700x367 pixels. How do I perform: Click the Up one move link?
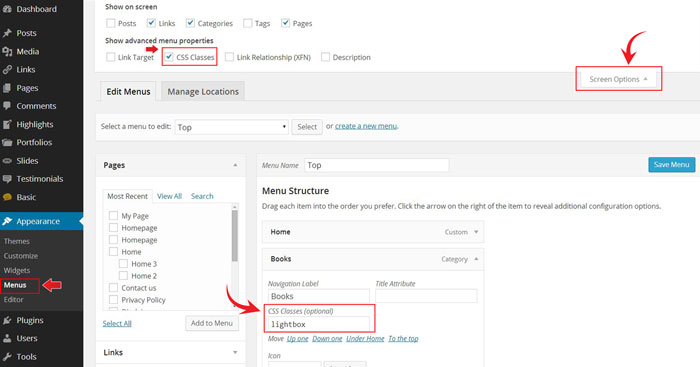tap(297, 338)
